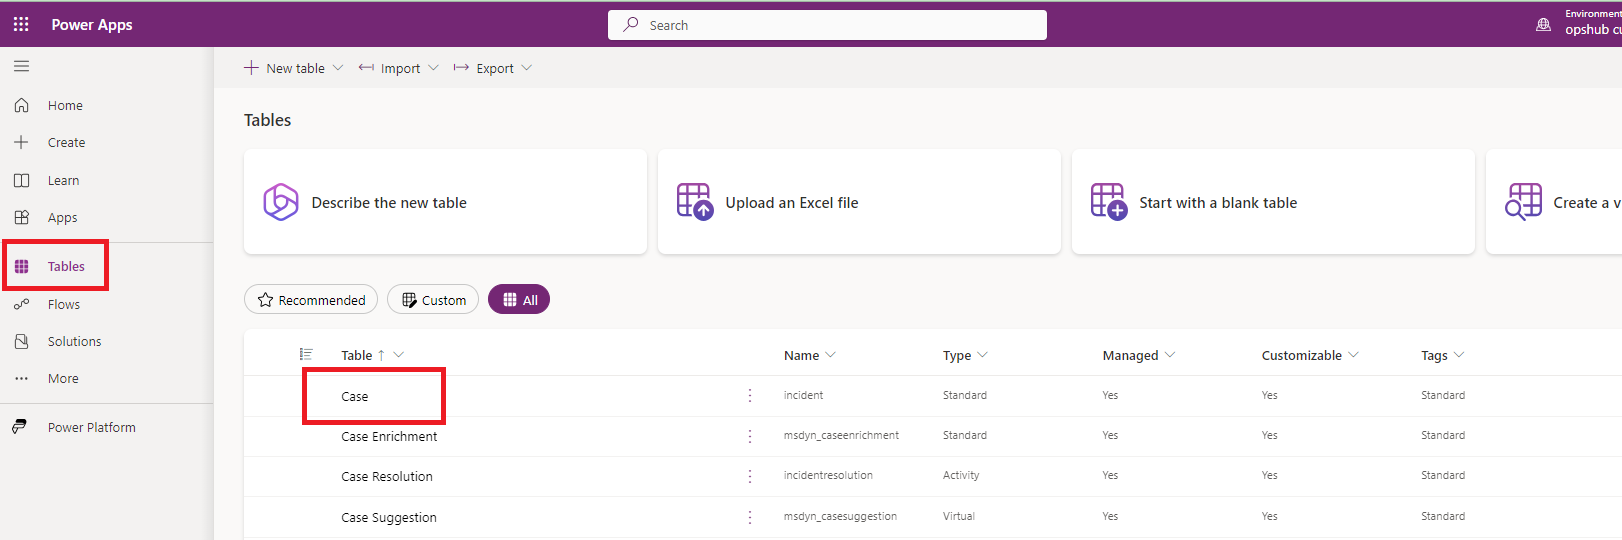Open the Case table link

355,396
